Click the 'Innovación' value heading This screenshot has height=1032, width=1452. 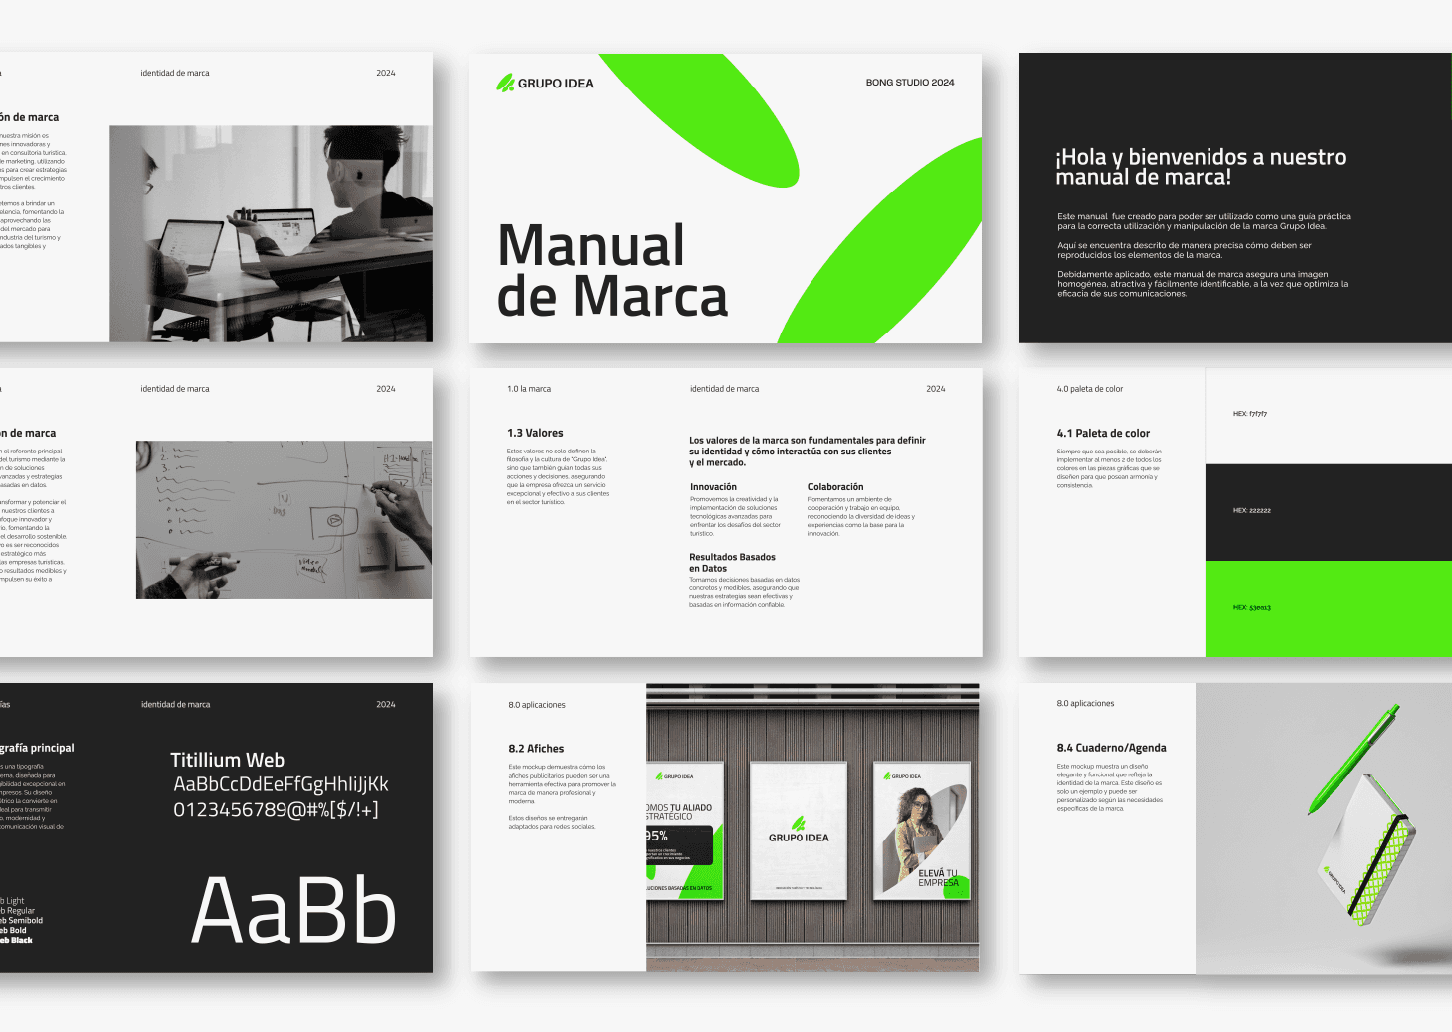click(713, 487)
